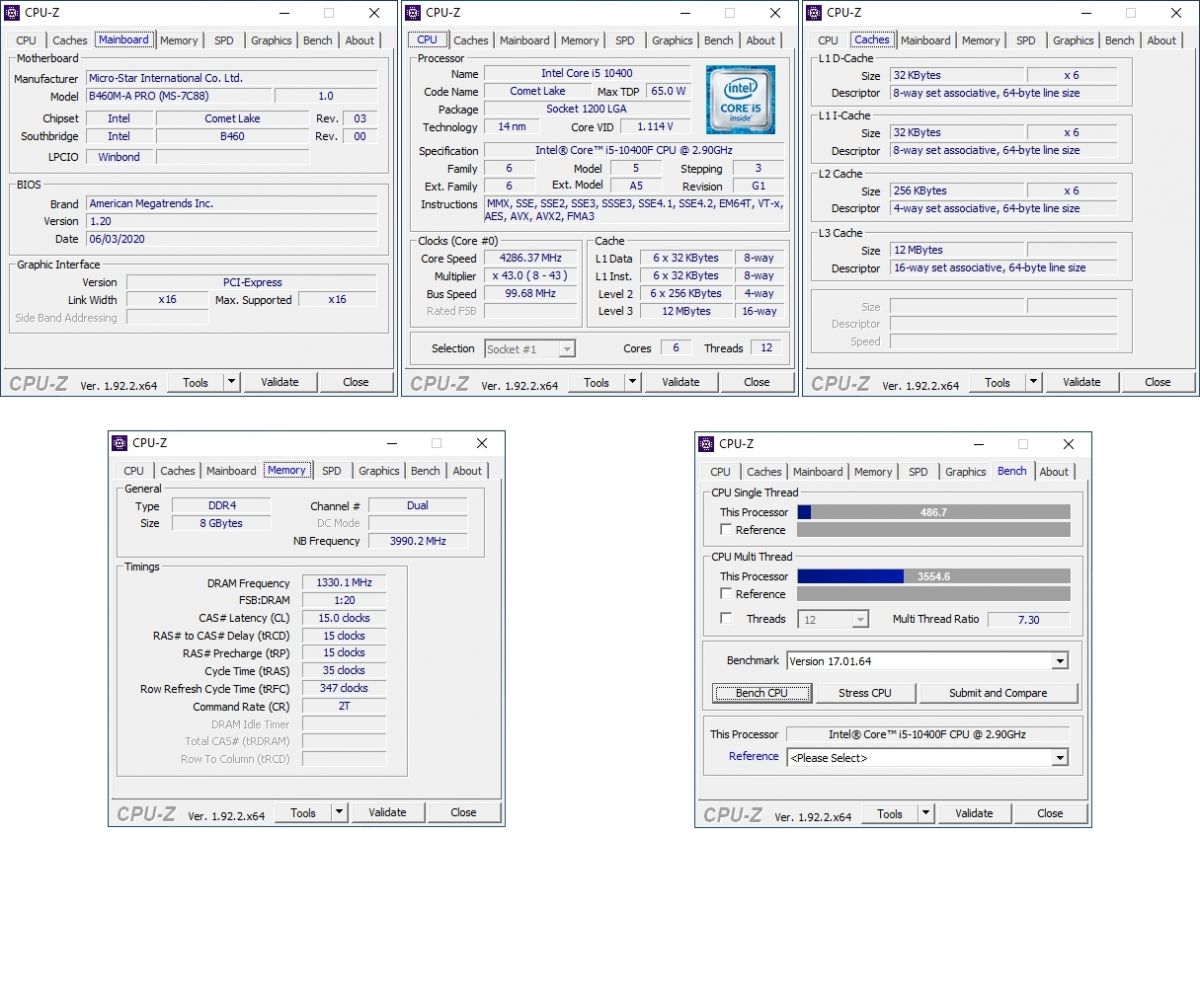Click the NB Frequency value 3990.2 MHz

click(417, 541)
